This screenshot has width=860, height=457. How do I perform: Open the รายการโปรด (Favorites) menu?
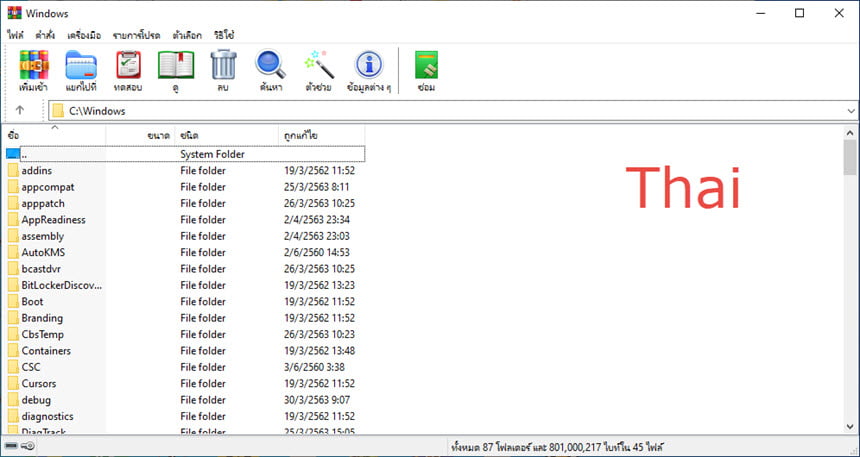point(137,36)
